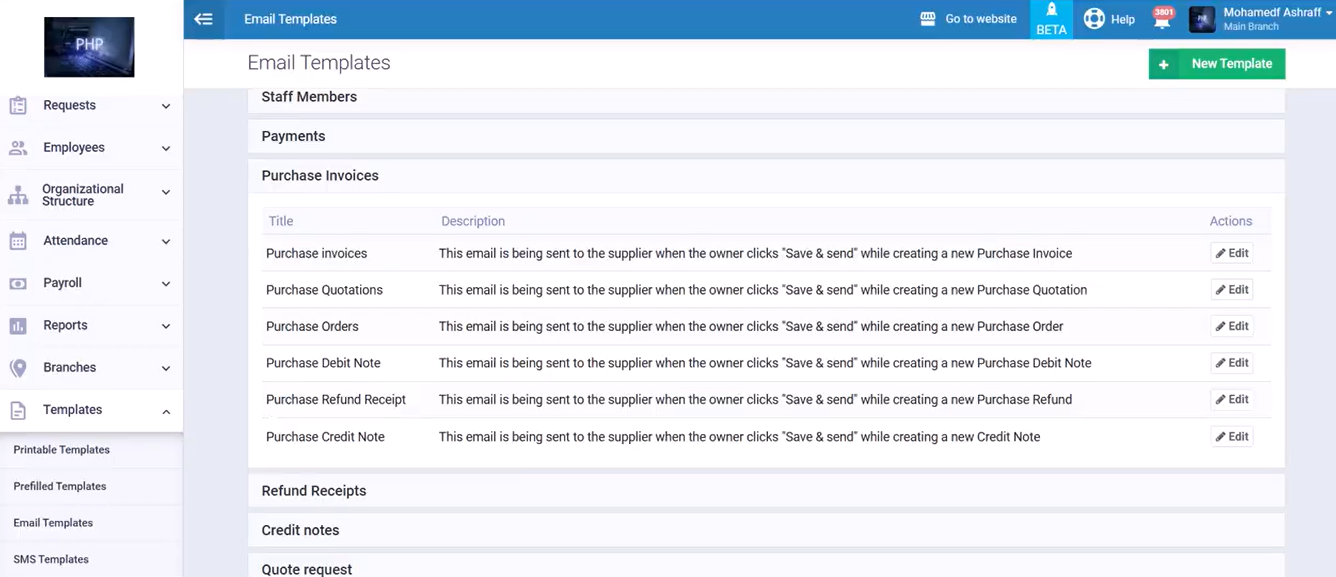
Task: Expand the Refund Receipts section
Action: (314, 491)
